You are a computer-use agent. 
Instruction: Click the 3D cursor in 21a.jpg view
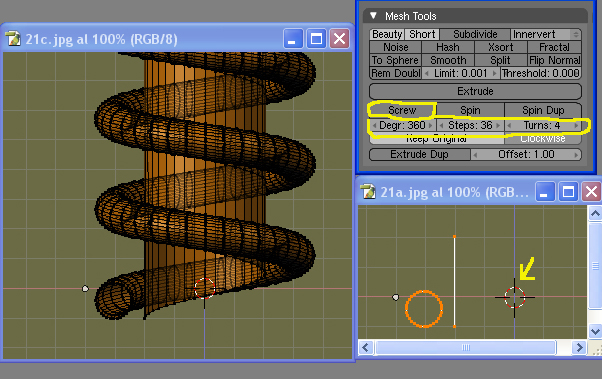coord(514,297)
